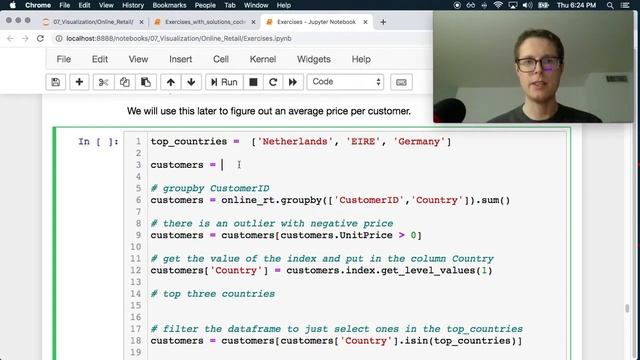
Task: Click the get_level_values(1) code
Action: click(436, 271)
